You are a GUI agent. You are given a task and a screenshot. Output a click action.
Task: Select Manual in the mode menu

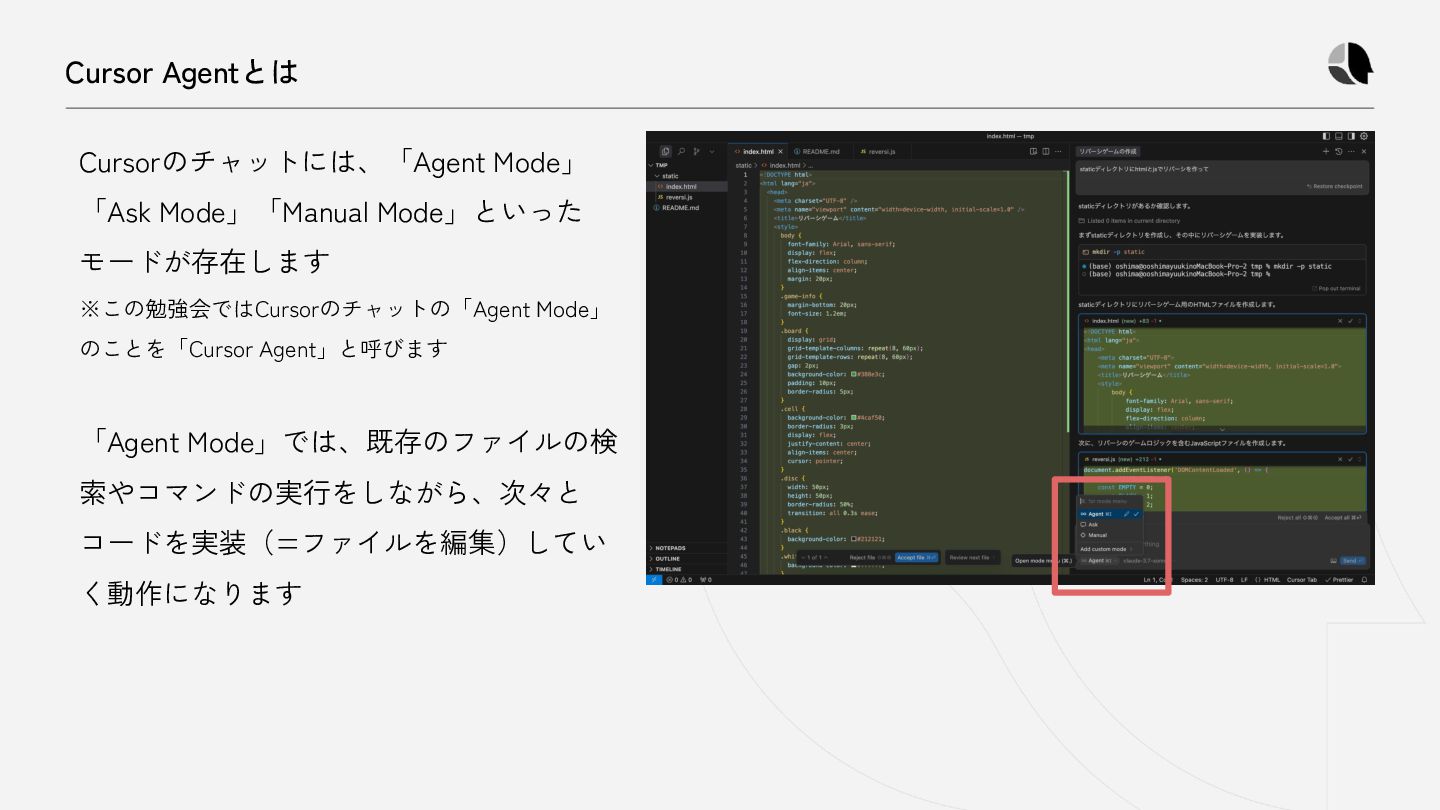1110,535
